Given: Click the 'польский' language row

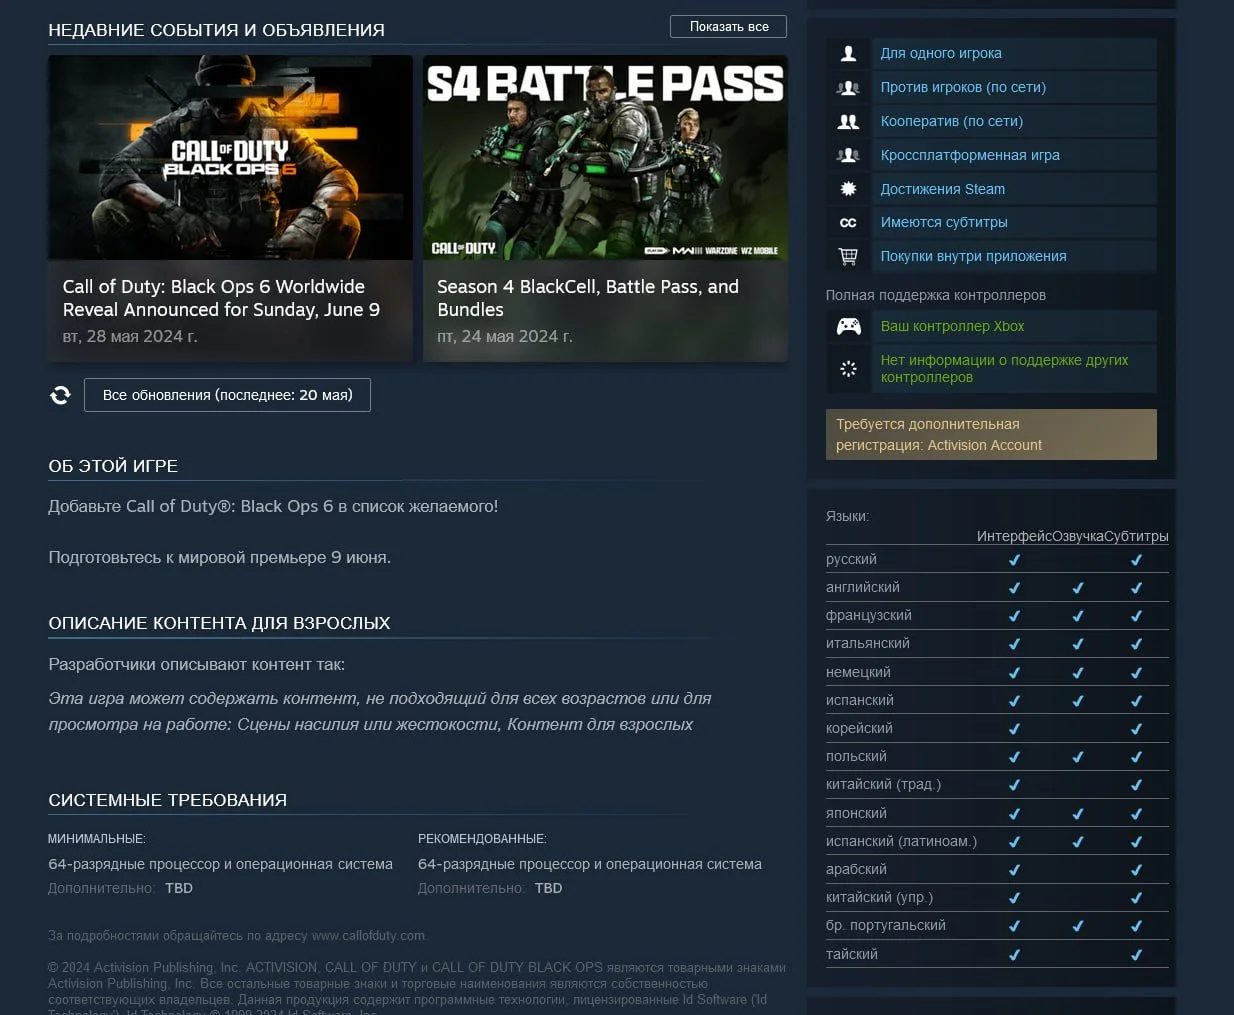Looking at the screenshot, I should coord(997,757).
